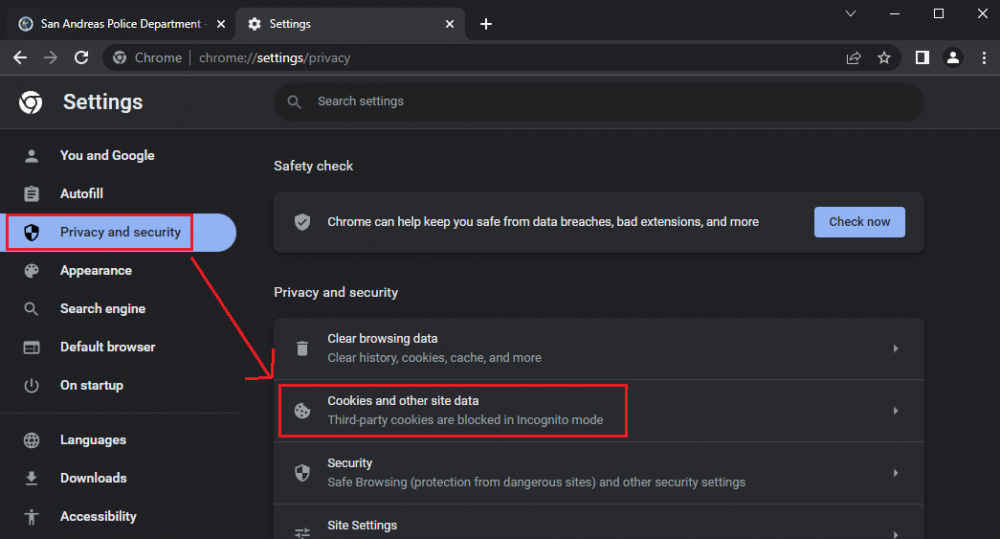Expand Cookies and other site data arrow

tap(895, 411)
